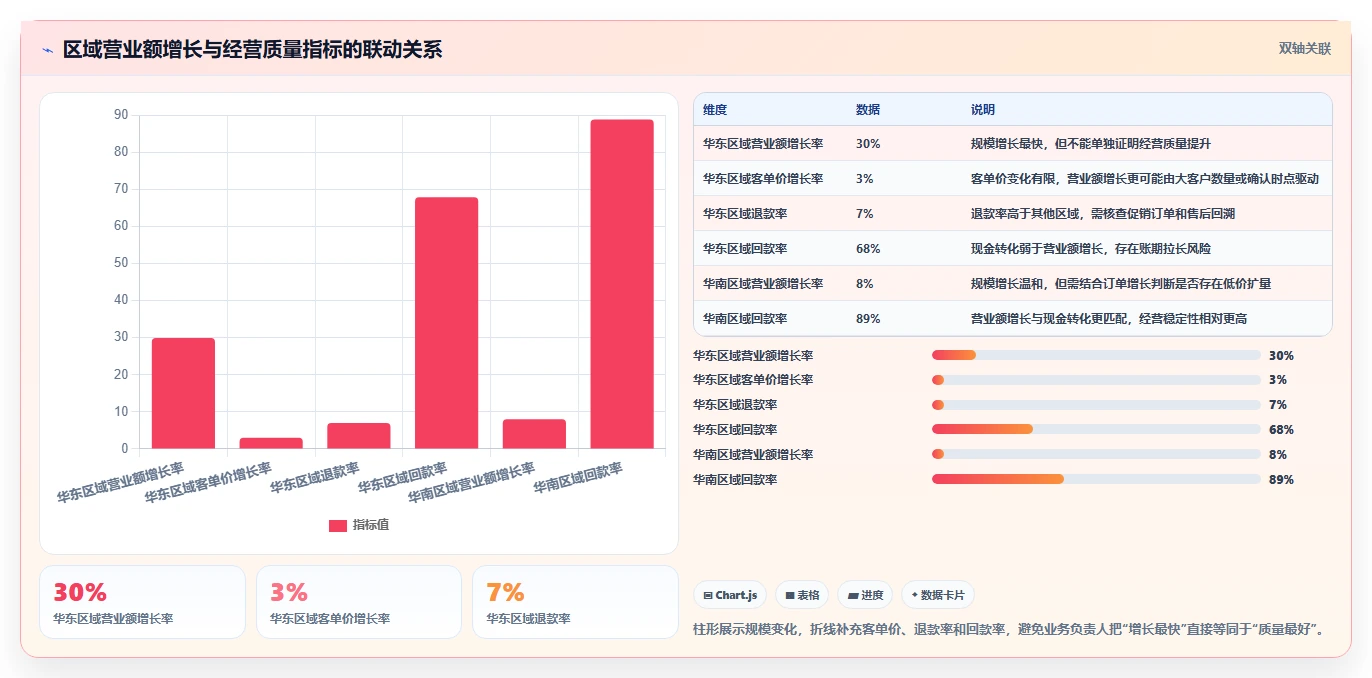Click the 数据卡片 tag chip
Screen dimensions: 1372x678
938,595
